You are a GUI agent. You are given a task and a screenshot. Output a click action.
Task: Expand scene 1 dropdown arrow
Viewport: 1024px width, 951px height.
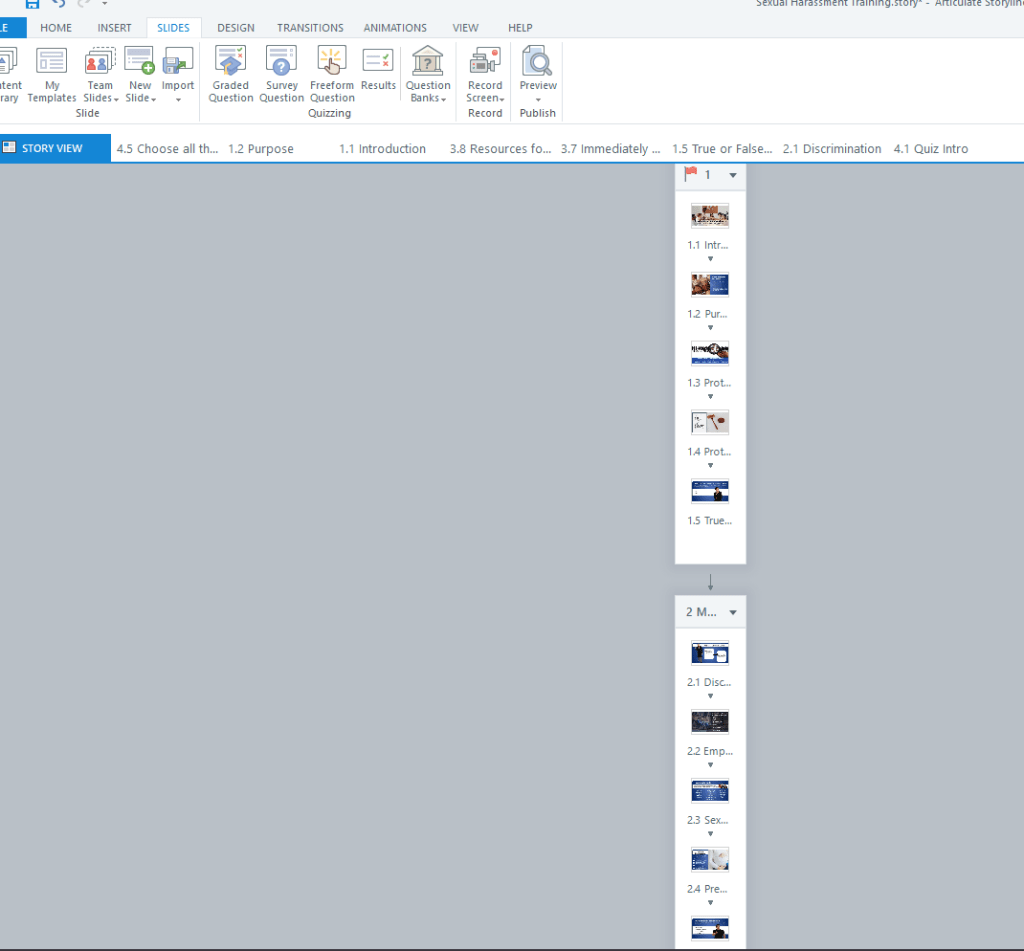click(733, 176)
